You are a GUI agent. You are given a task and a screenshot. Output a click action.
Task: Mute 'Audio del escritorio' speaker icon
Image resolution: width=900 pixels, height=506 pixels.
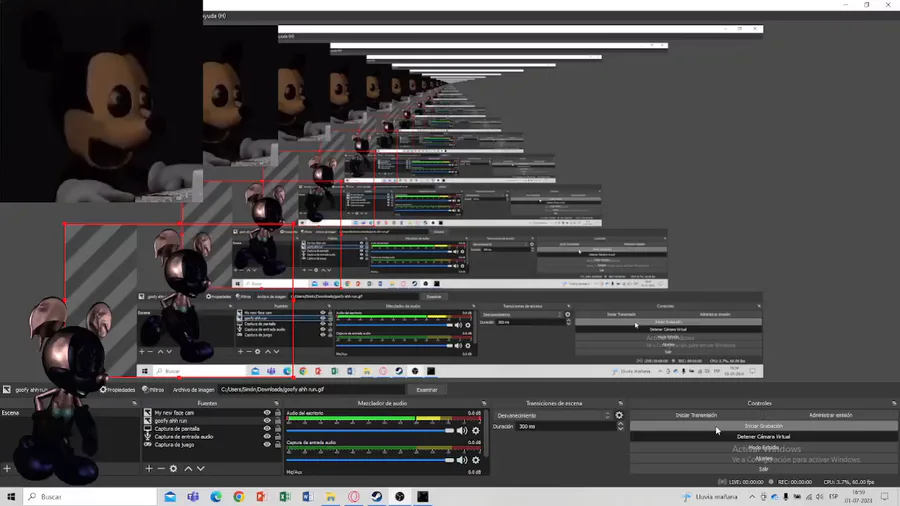461,430
